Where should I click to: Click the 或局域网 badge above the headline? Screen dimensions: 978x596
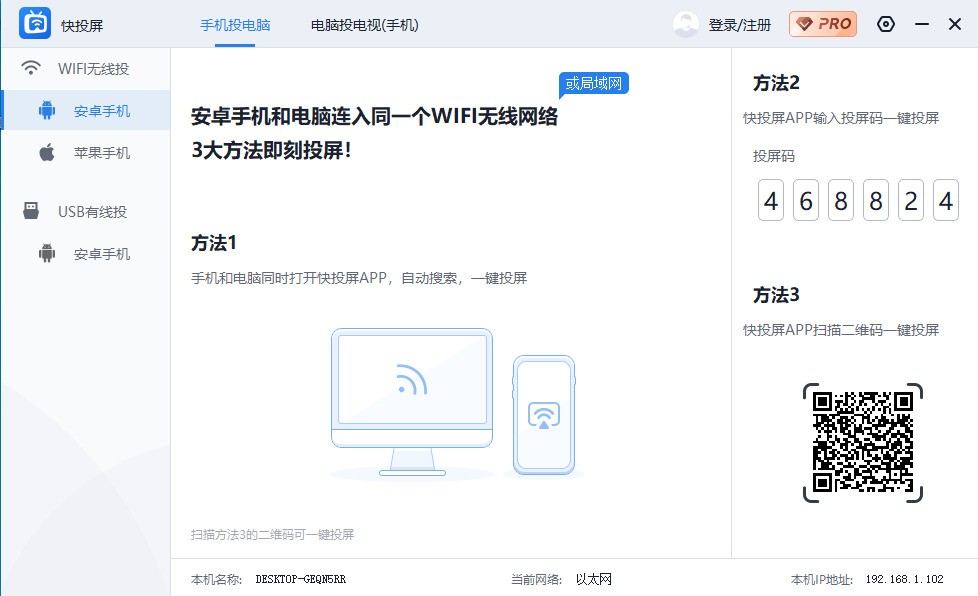594,84
